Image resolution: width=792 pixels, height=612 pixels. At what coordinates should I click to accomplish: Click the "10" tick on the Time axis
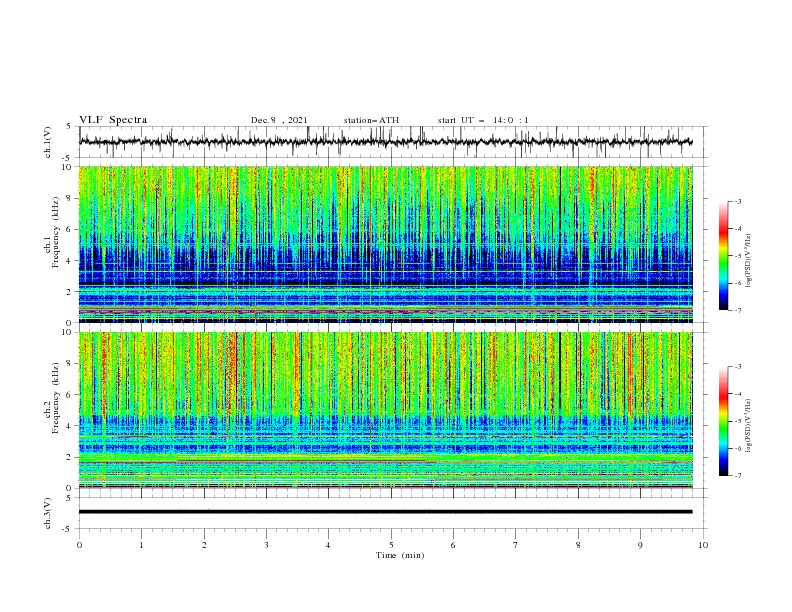[703, 545]
